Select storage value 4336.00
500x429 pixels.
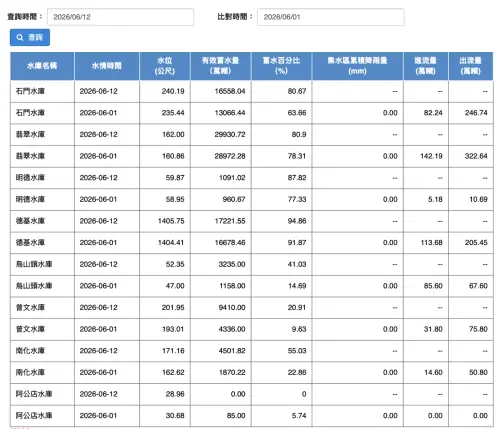tap(232, 329)
